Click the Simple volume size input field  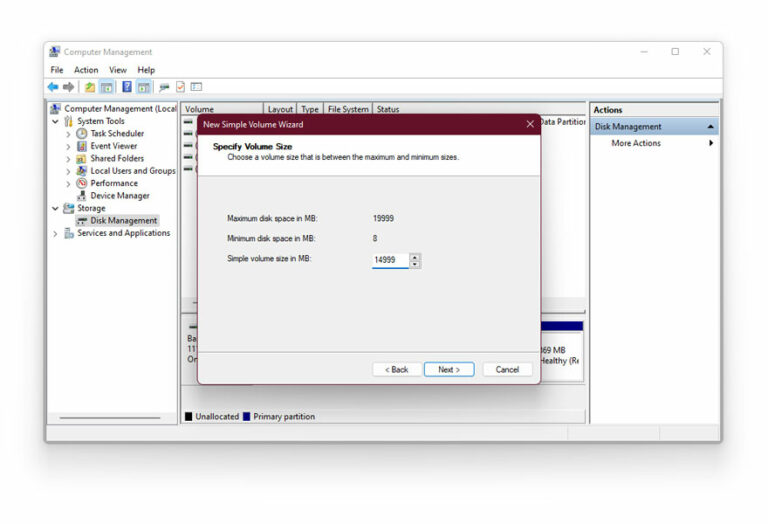tap(390, 260)
